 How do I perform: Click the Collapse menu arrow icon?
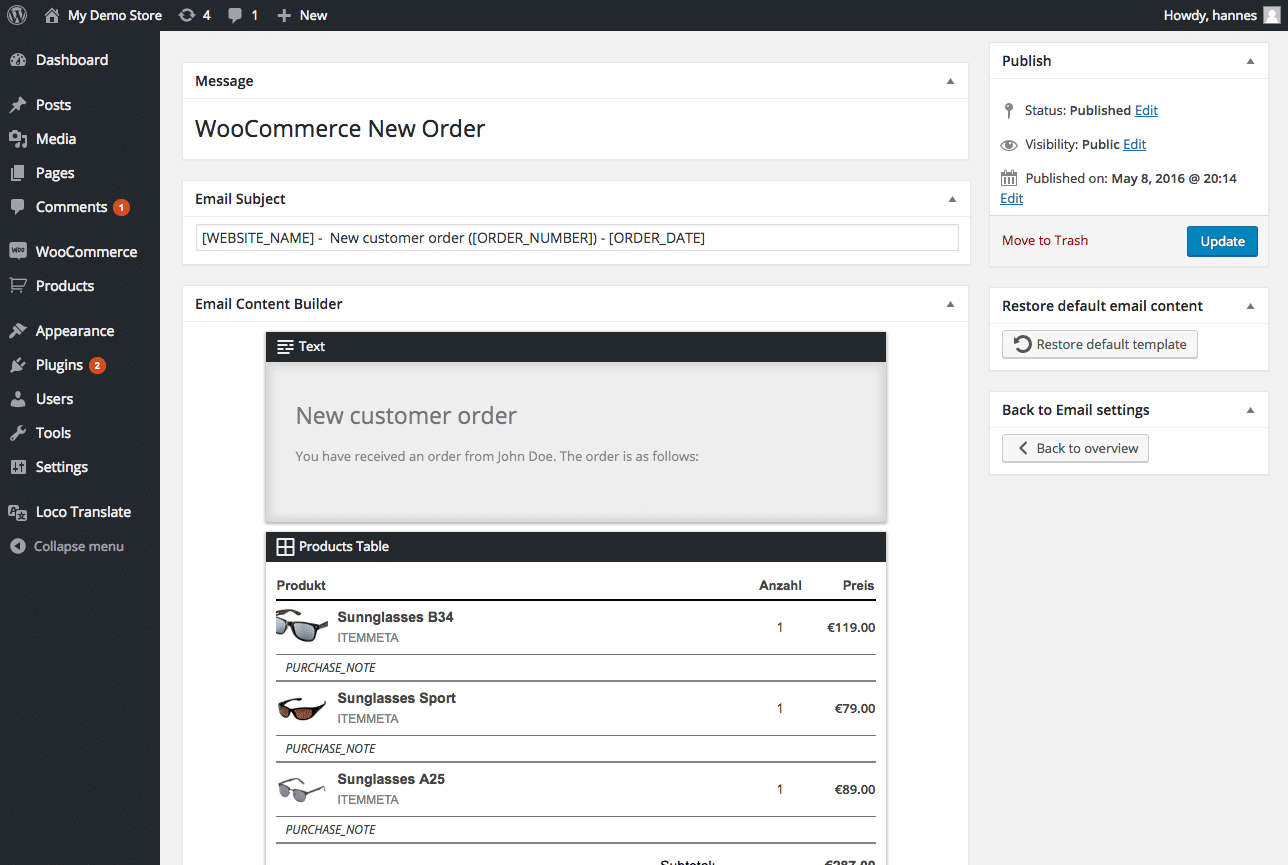[x=17, y=546]
